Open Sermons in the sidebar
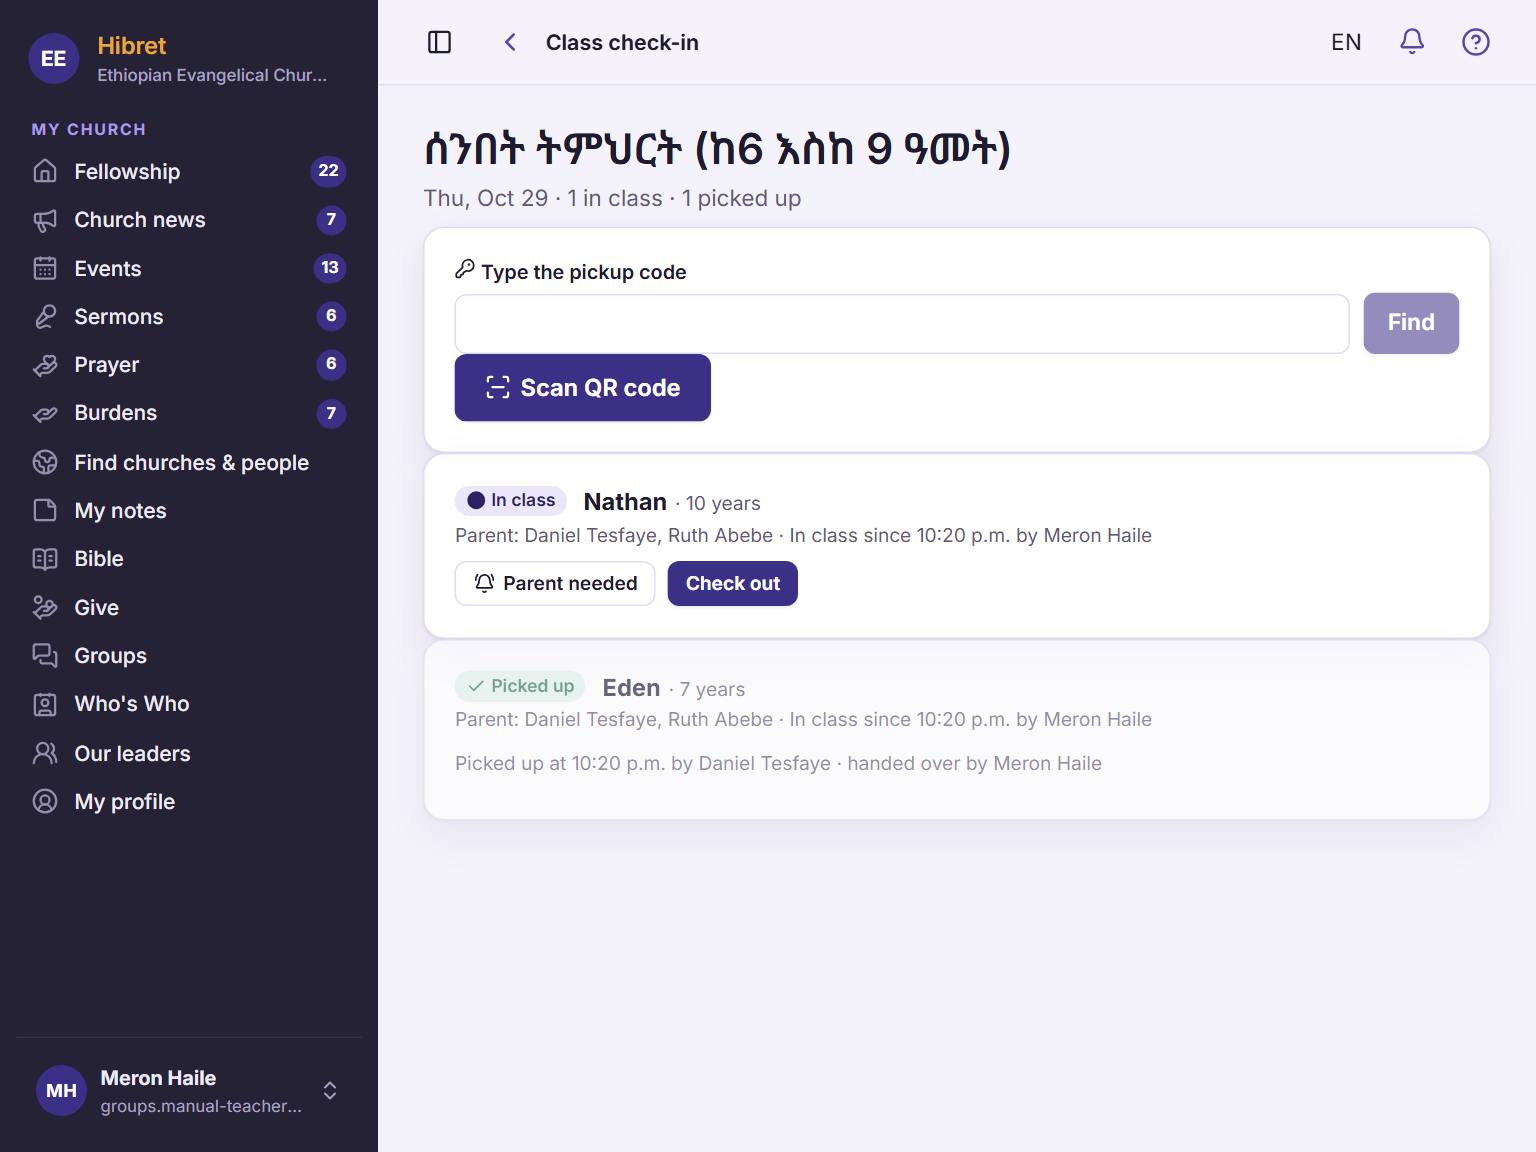Viewport: 1536px width, 1152px height. coord(189,316)
